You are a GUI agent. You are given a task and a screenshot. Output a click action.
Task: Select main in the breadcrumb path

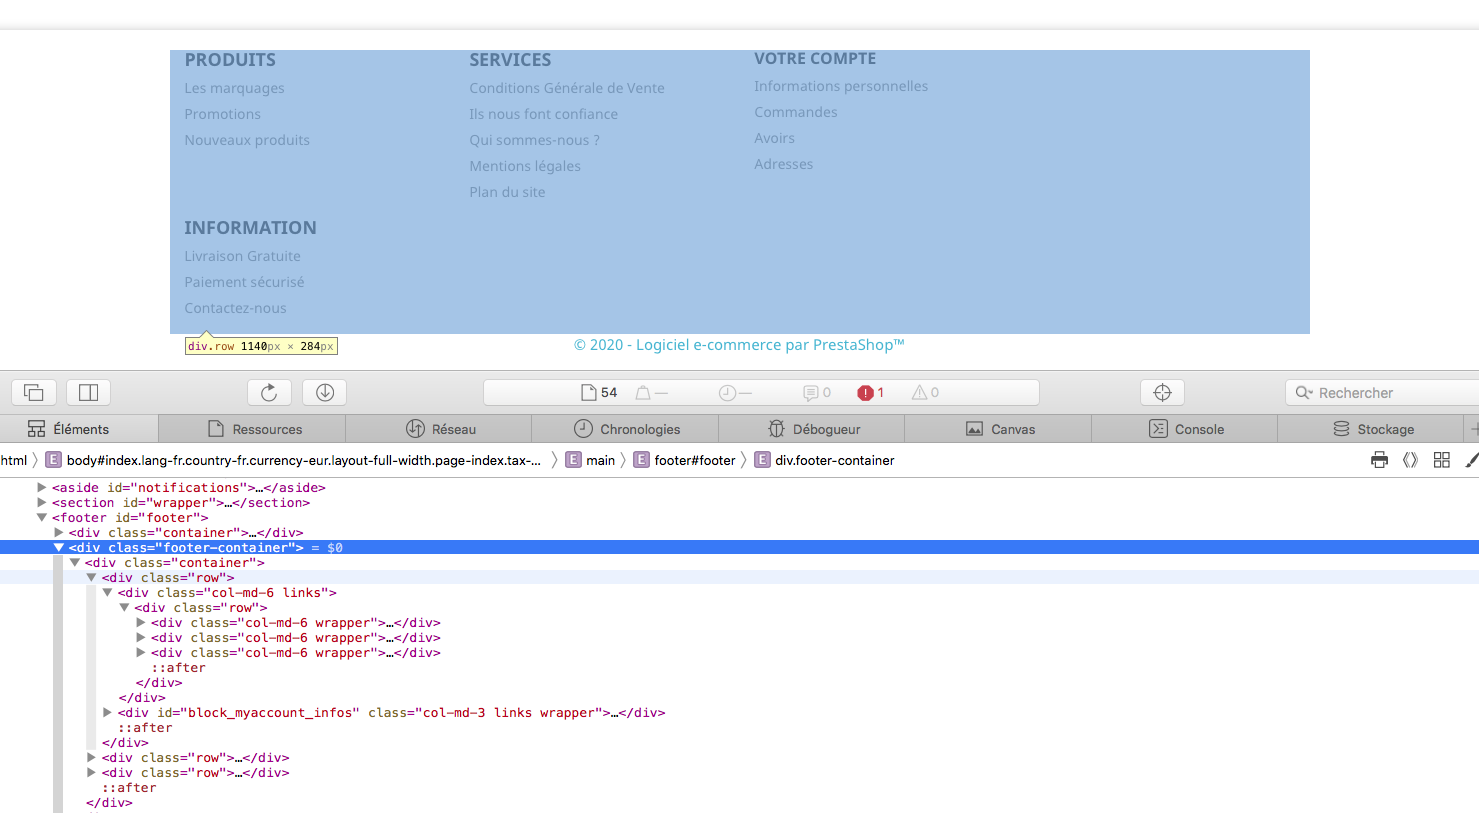590,460
